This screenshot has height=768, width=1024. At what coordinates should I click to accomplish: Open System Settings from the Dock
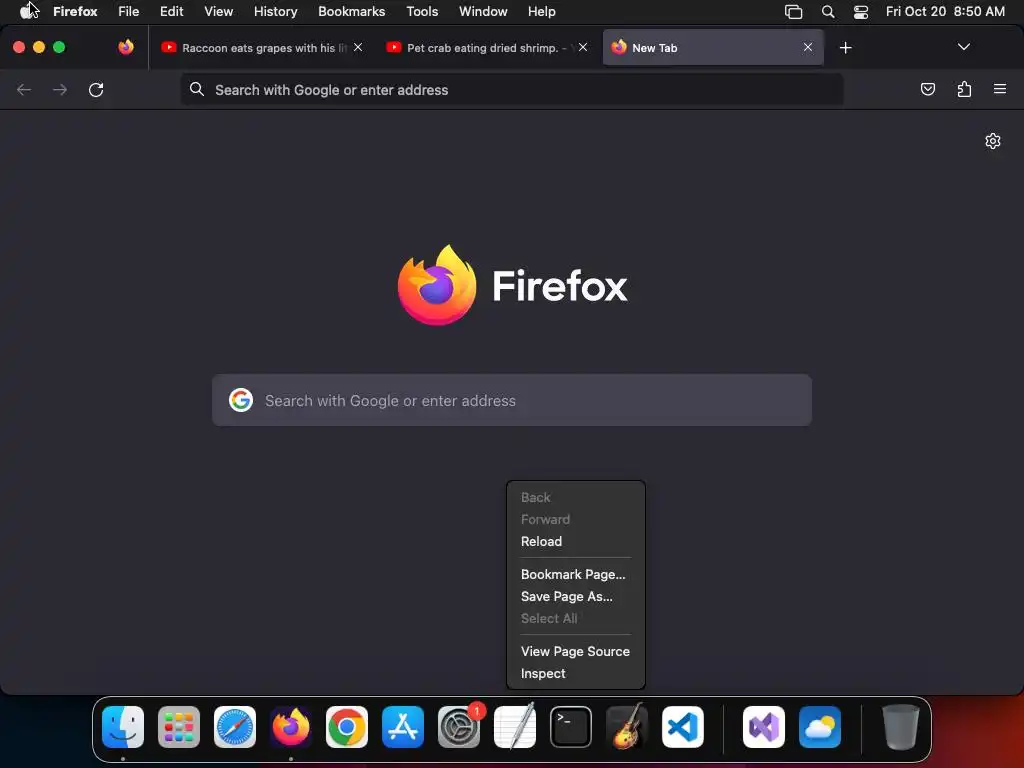tap(459, 727)
